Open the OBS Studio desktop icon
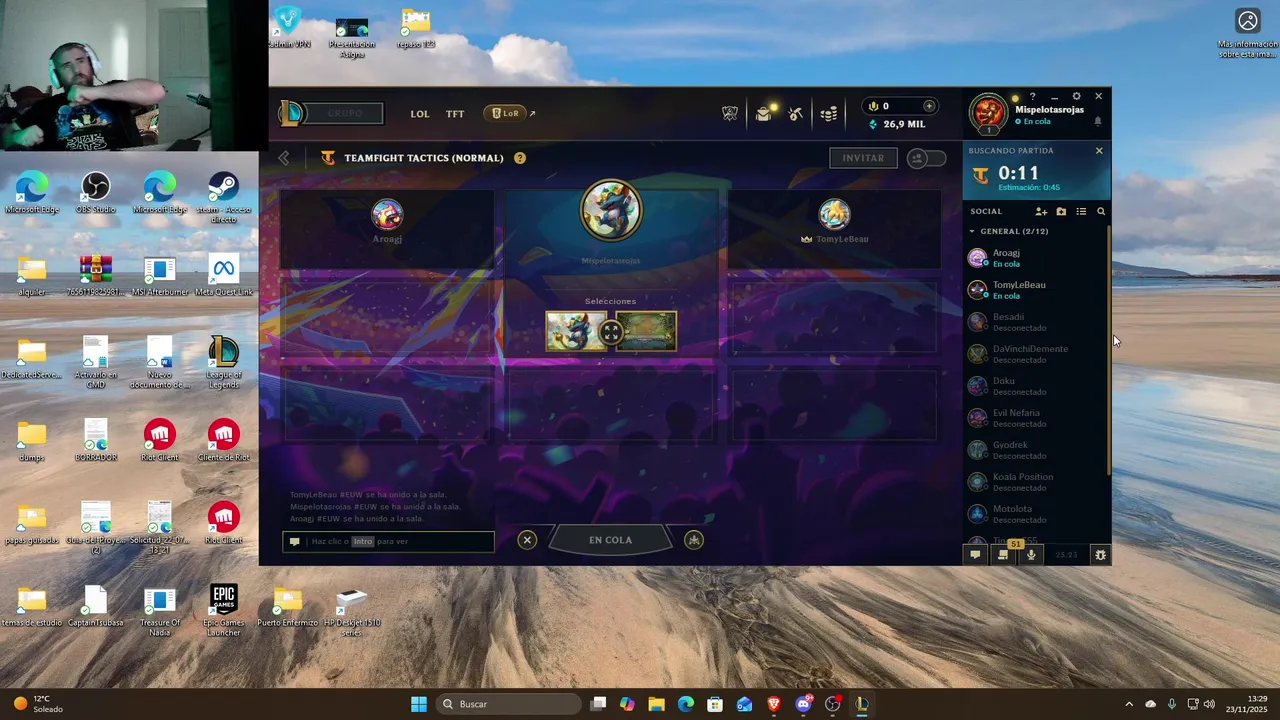The width and height of the screenshot is (1280, 720). click(x=95, y=193)
